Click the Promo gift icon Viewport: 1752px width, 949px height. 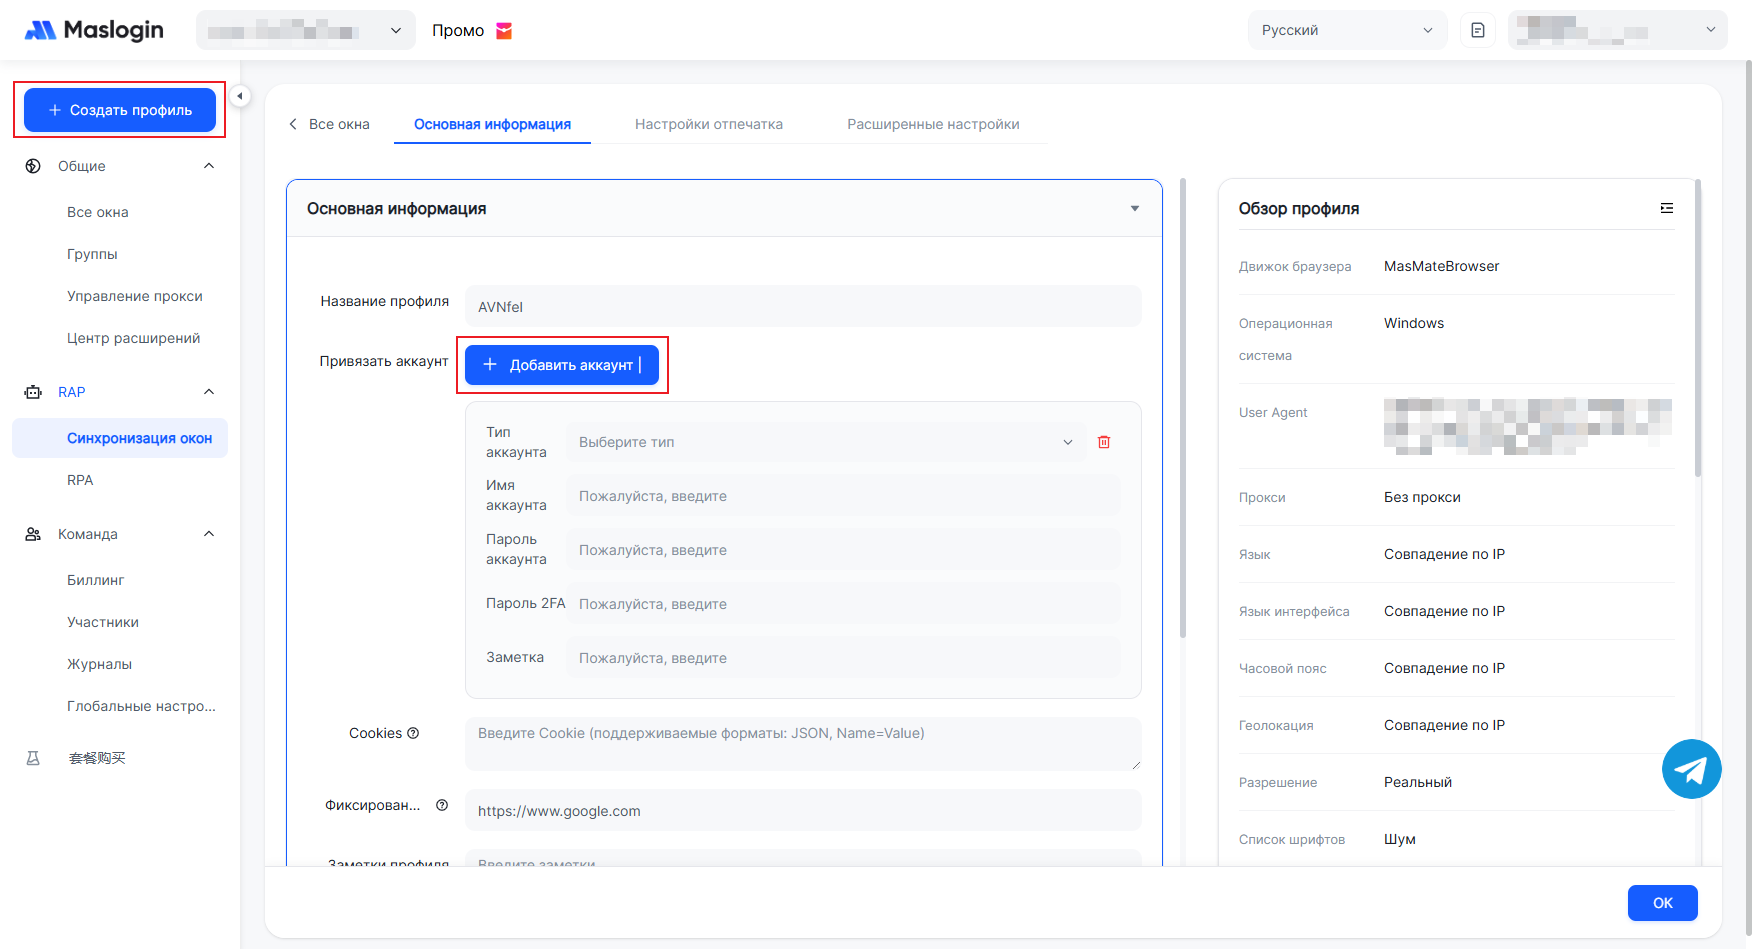click(x=504, y=31)
